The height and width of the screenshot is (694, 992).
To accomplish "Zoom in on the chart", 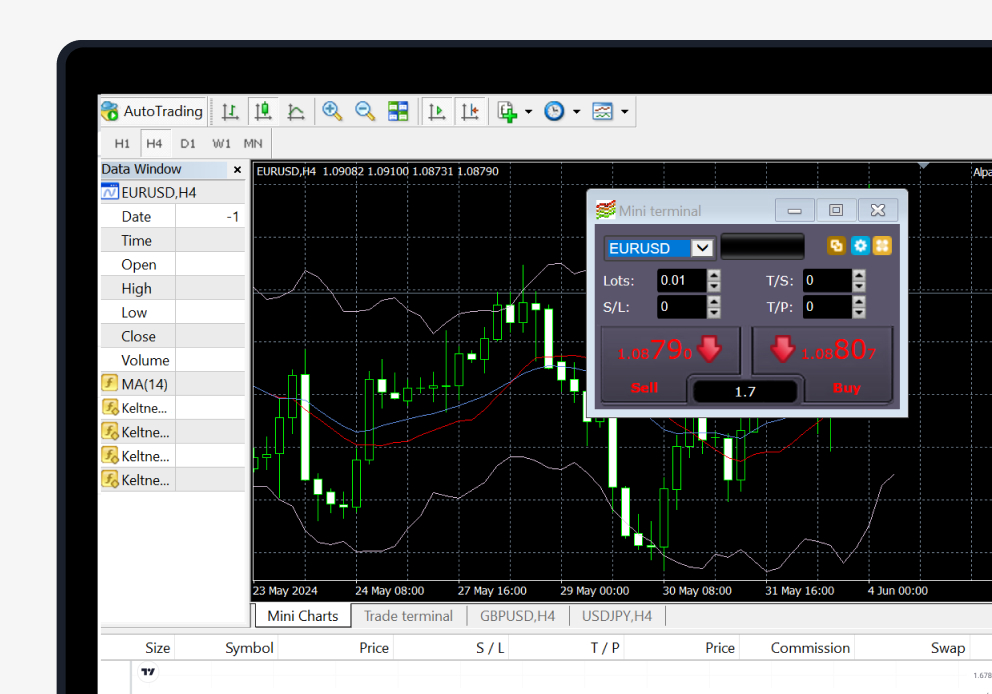I will (332, 111).
